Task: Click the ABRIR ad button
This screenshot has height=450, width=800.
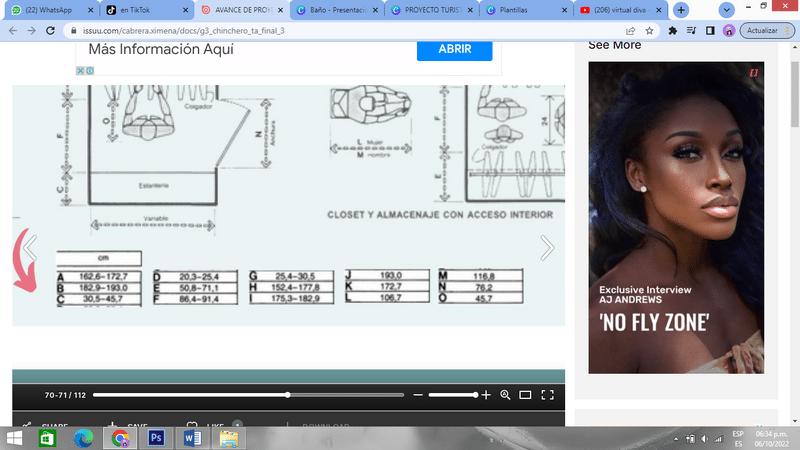Action: 455,49
